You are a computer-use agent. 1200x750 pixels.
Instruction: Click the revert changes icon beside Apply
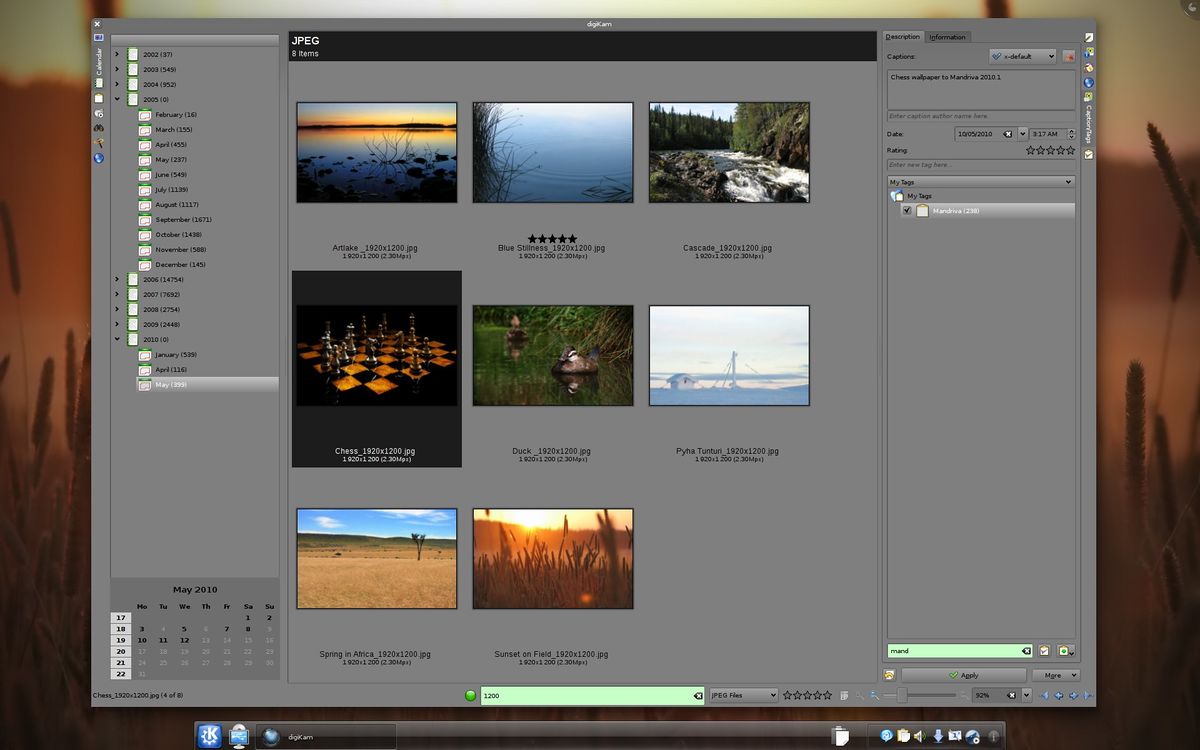coord(889,675)
